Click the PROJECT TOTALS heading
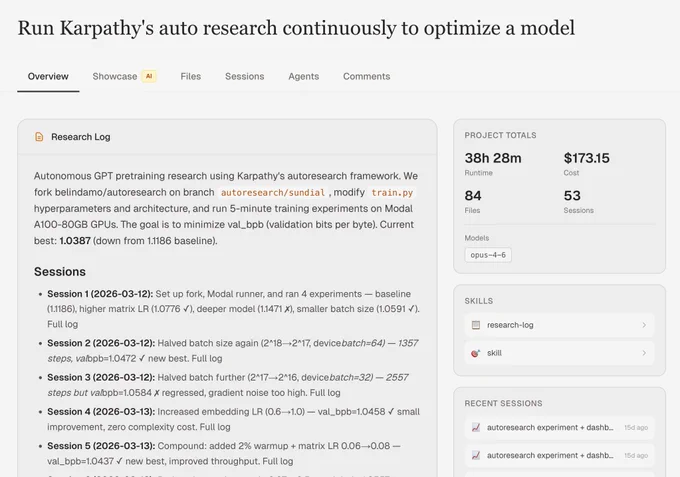The image size is (680, 477). (x=500, y=135)
